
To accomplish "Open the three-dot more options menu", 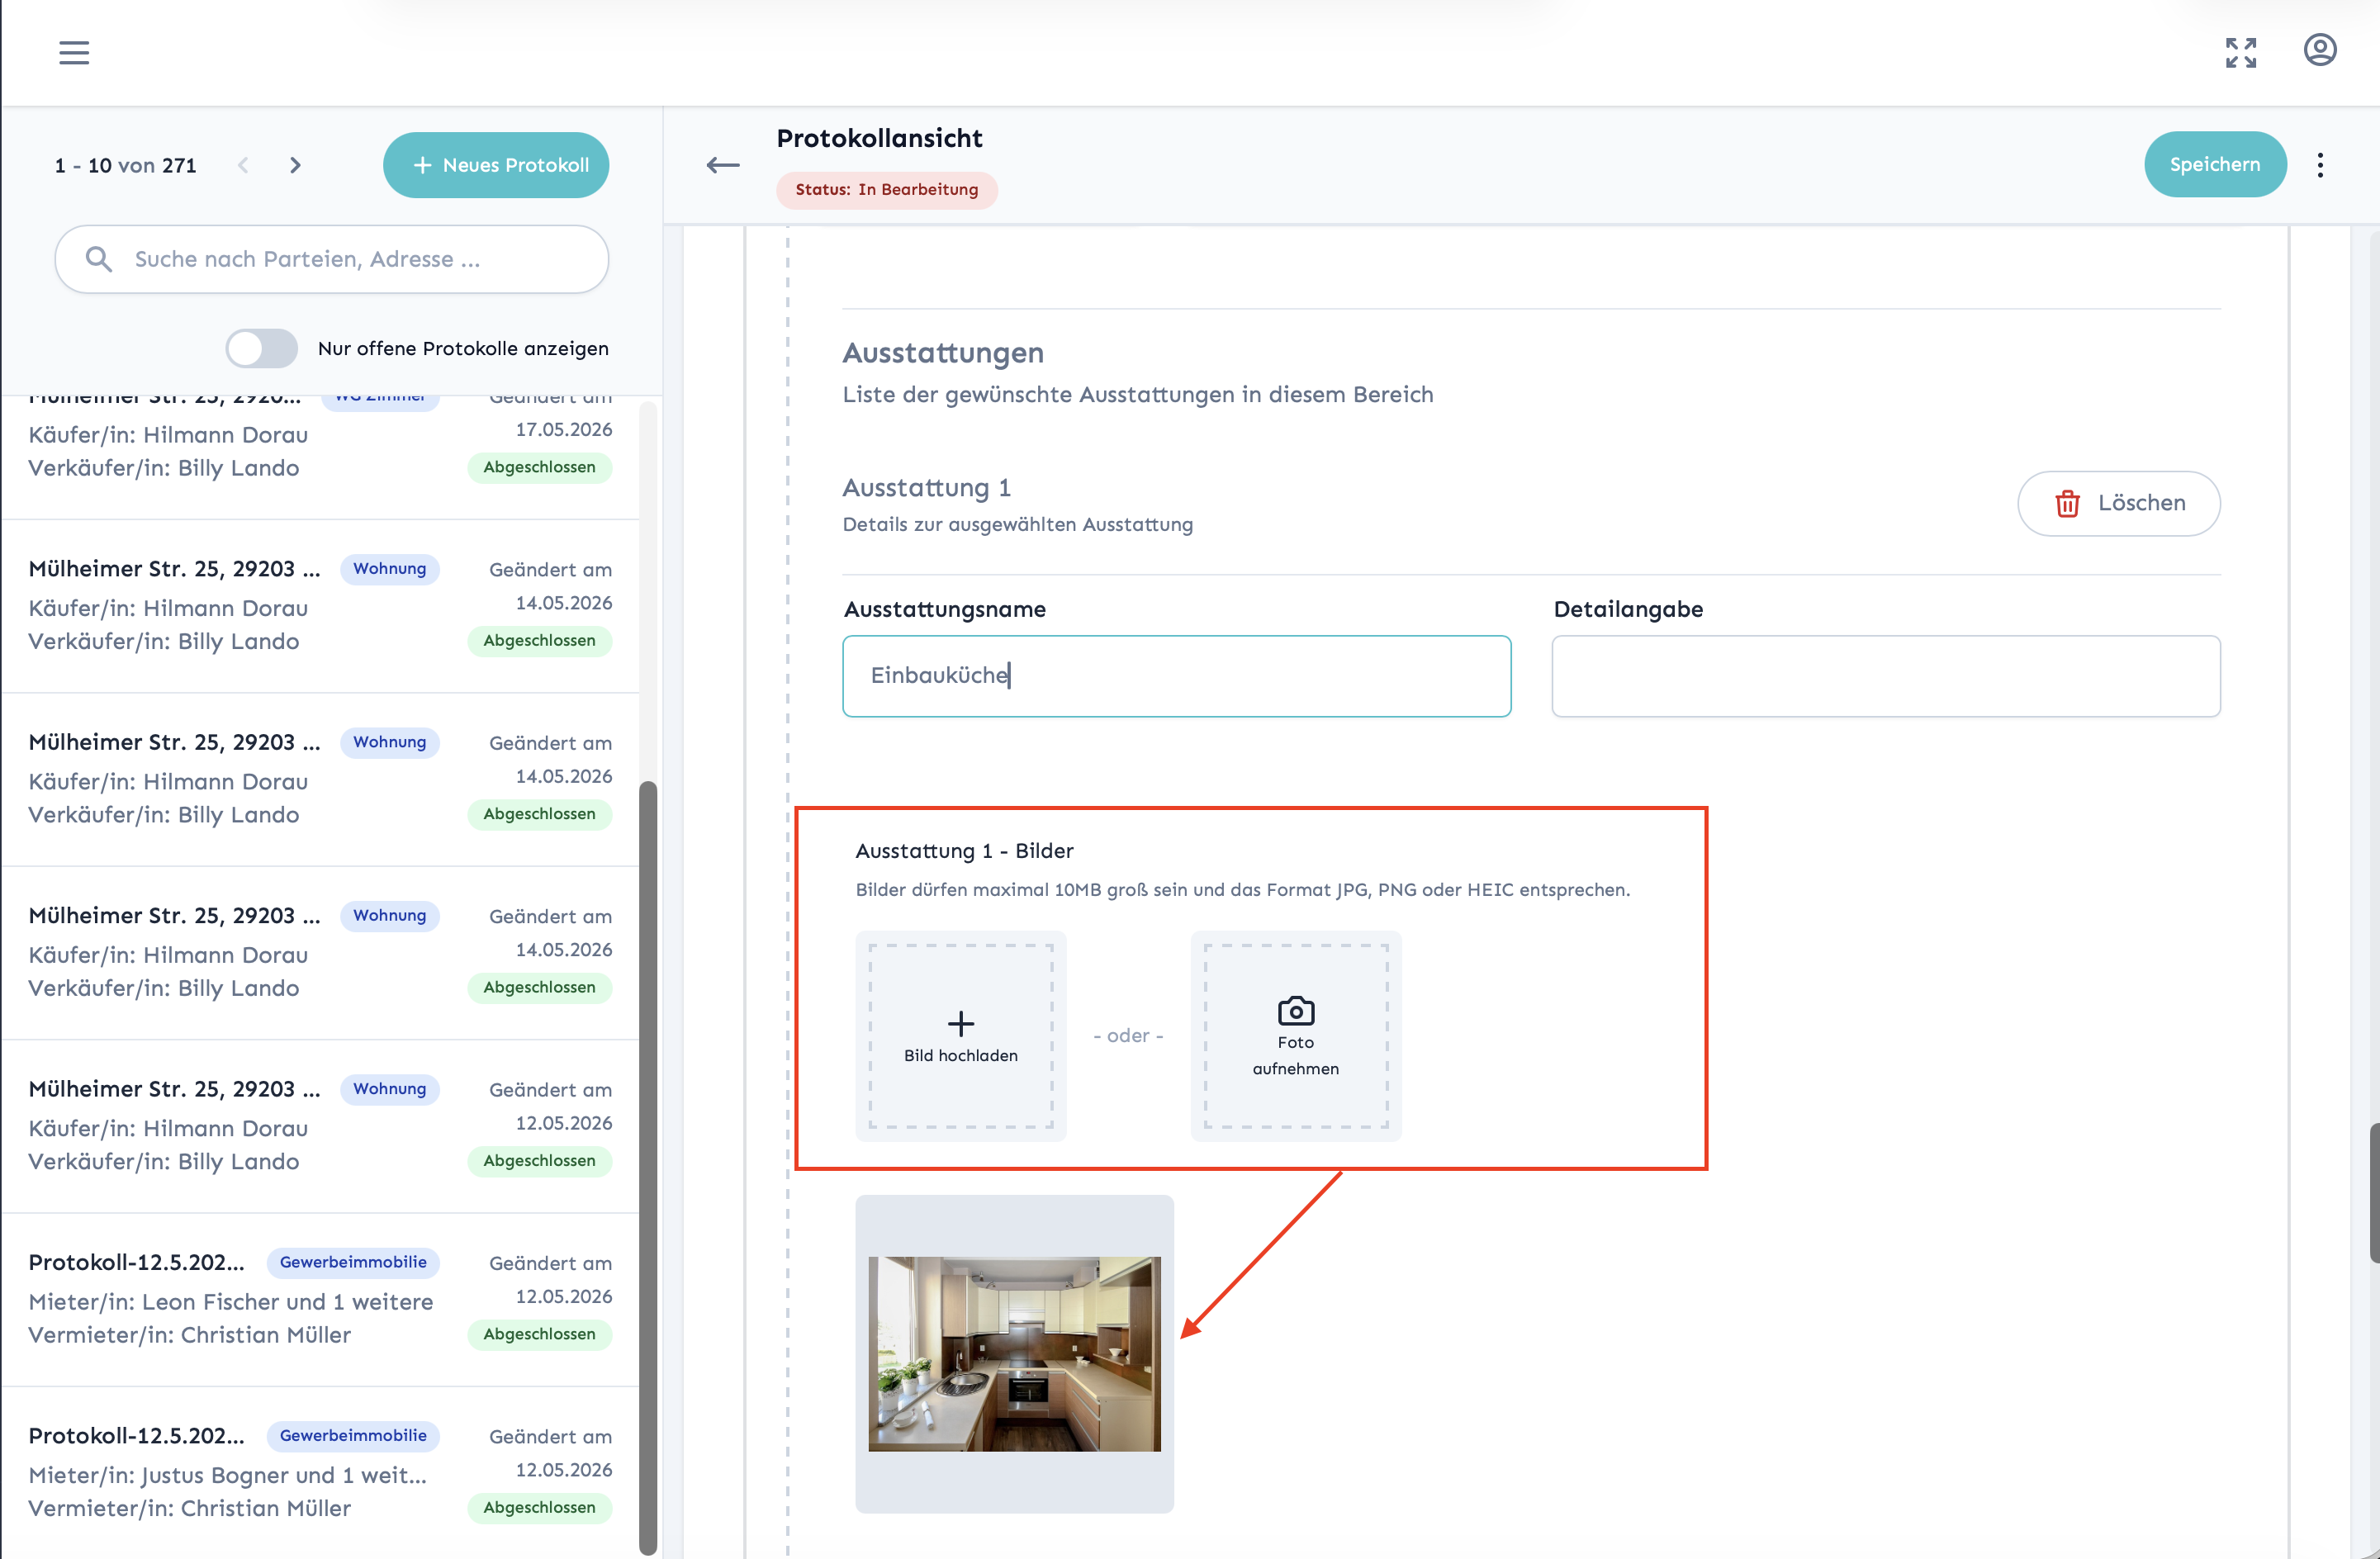I will coord(2320,165).
